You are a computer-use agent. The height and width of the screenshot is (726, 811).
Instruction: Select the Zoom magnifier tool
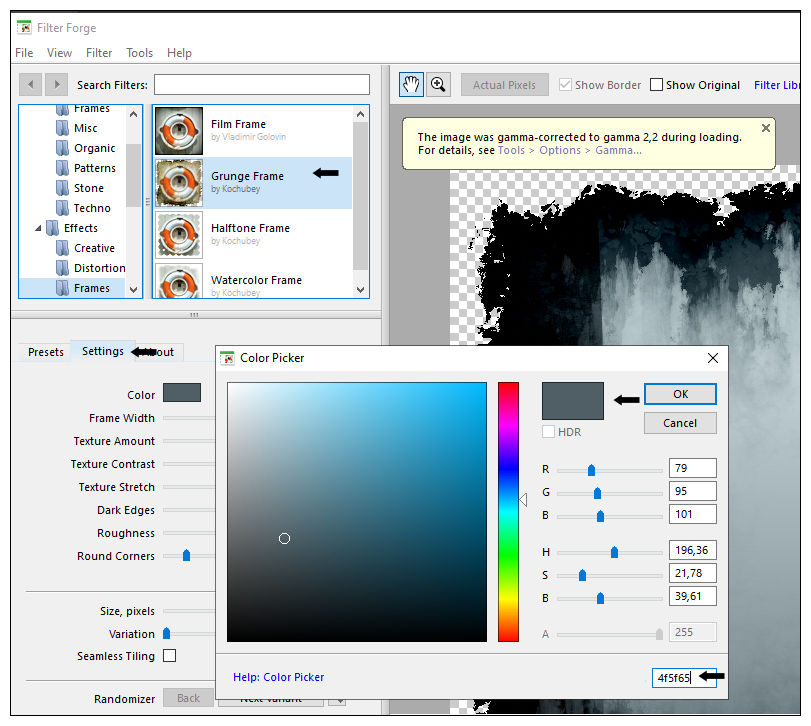point(438,84)
